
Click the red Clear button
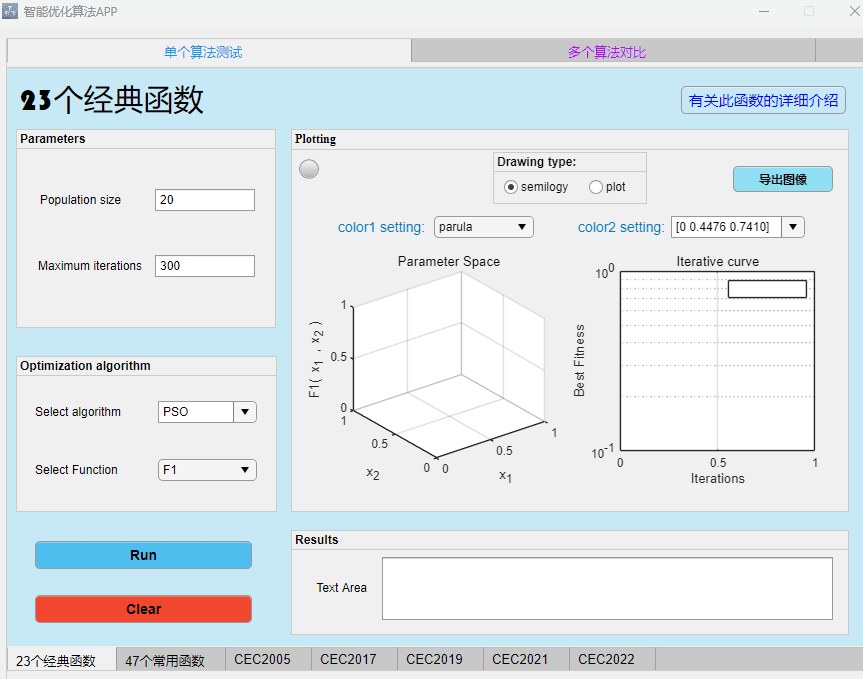(144, 609)
